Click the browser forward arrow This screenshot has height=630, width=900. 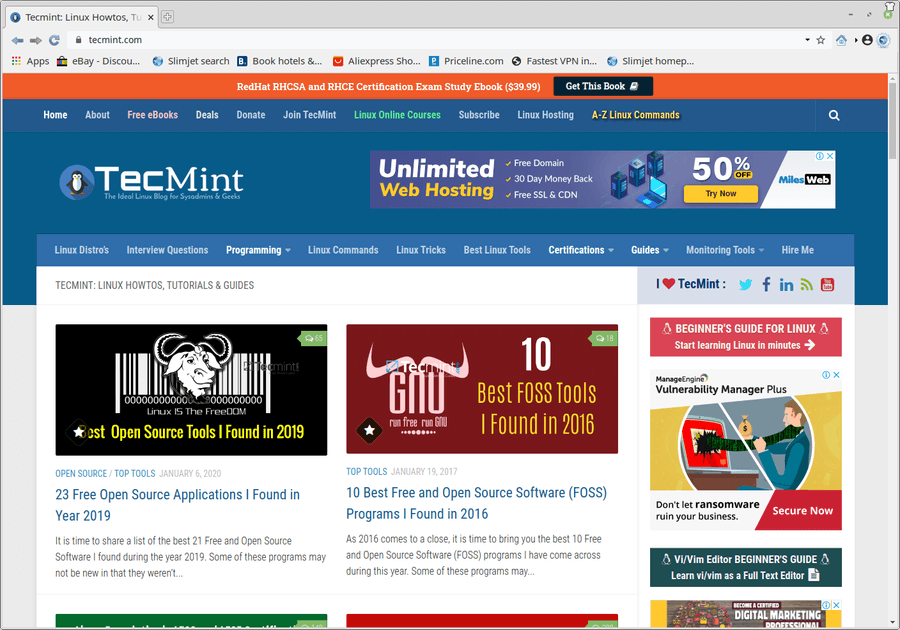(x=36, y=40)
